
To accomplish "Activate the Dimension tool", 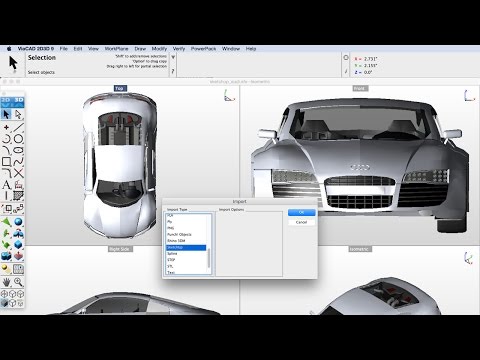I will tap(18, 184).
